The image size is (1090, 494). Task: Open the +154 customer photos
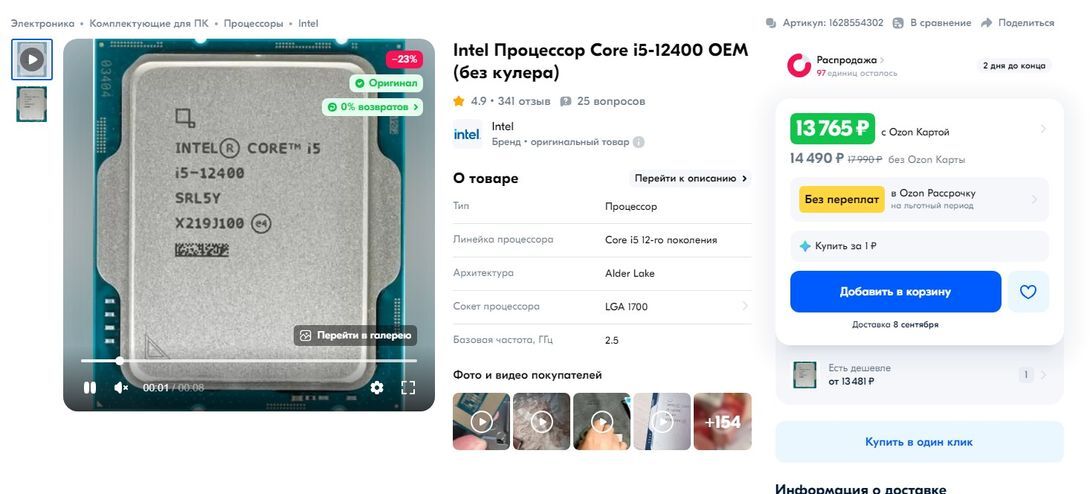tap(722, 422)
